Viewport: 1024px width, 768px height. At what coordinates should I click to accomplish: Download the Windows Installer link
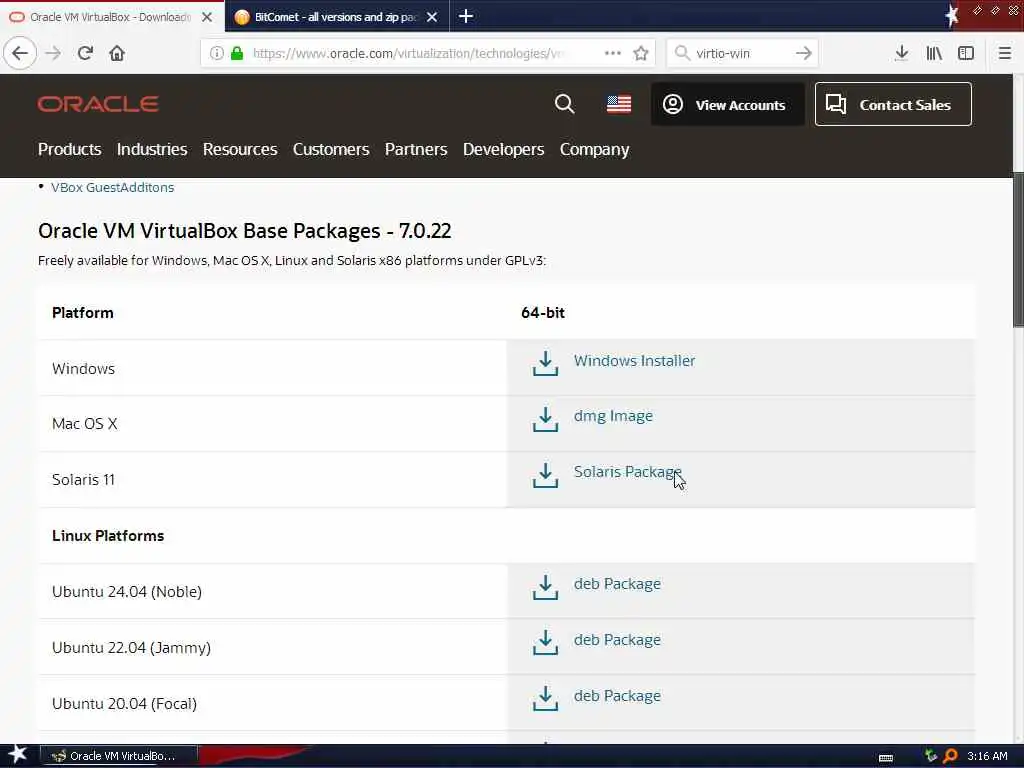point(634,360)
